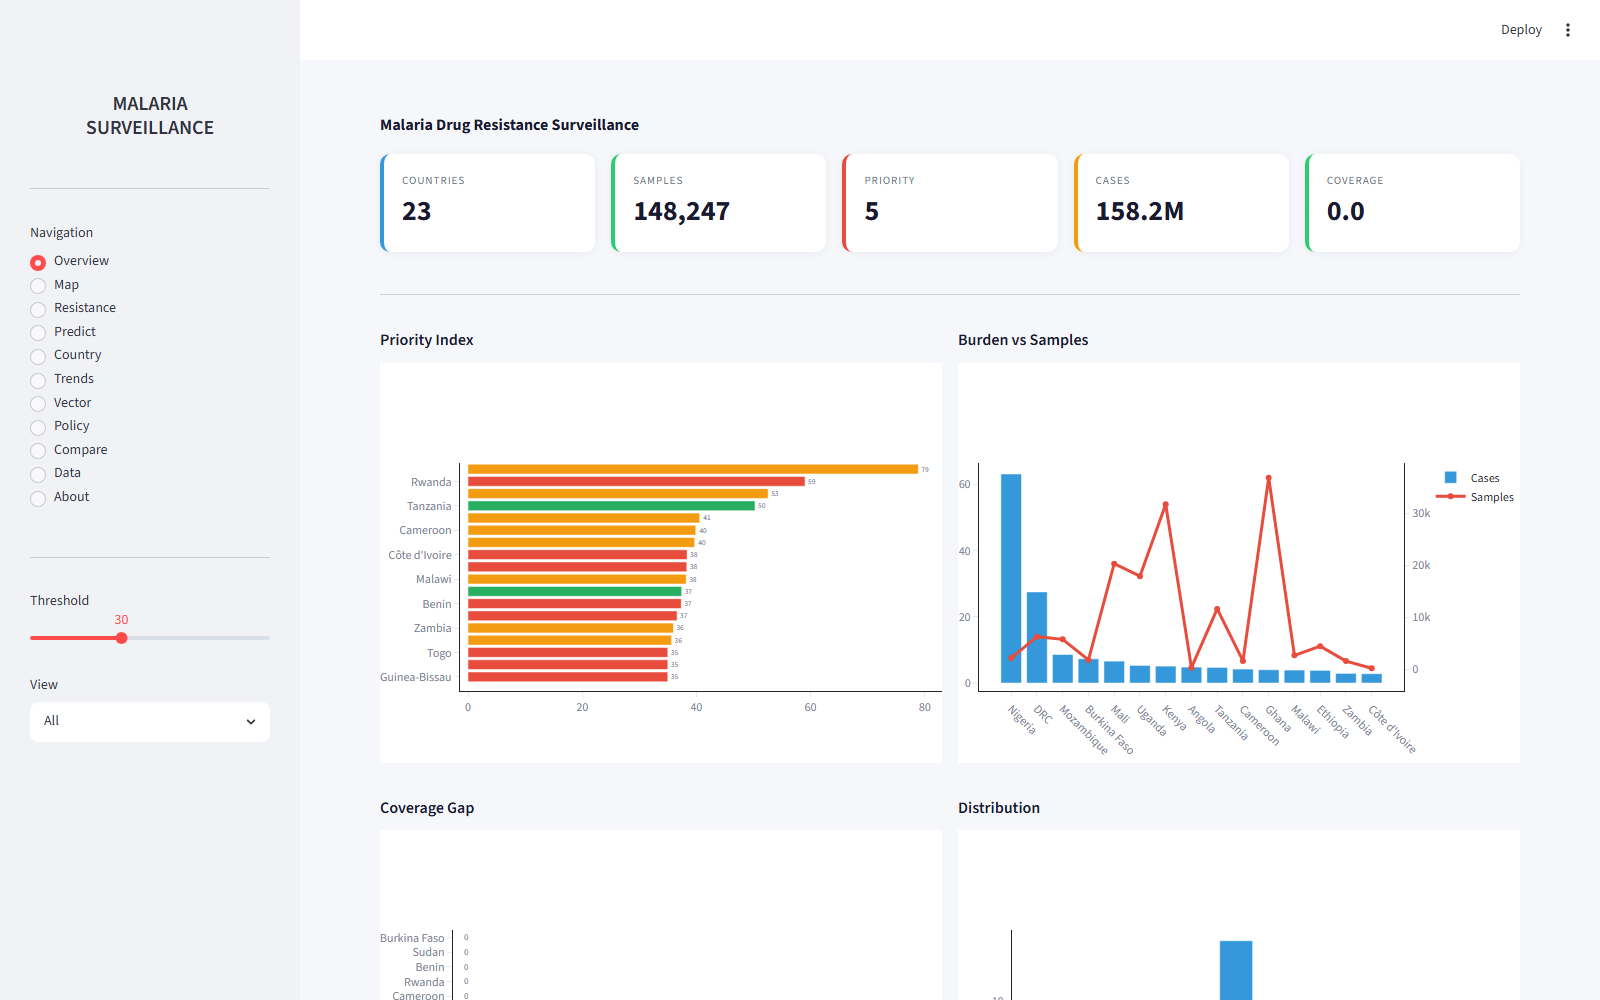The width and height of the screenshot is (1600, 1000).
Task: Click the Coverage Gap heading
Action: (427, 808)
